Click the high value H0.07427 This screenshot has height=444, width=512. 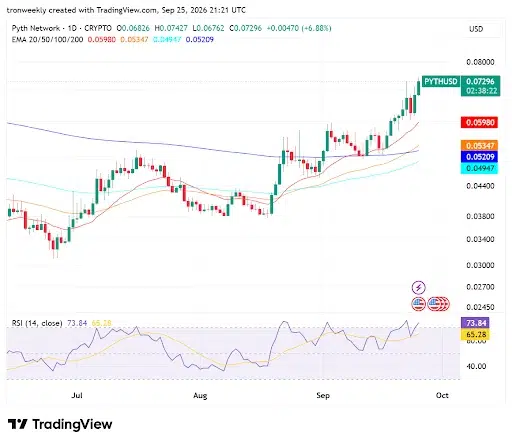(171, 28)
